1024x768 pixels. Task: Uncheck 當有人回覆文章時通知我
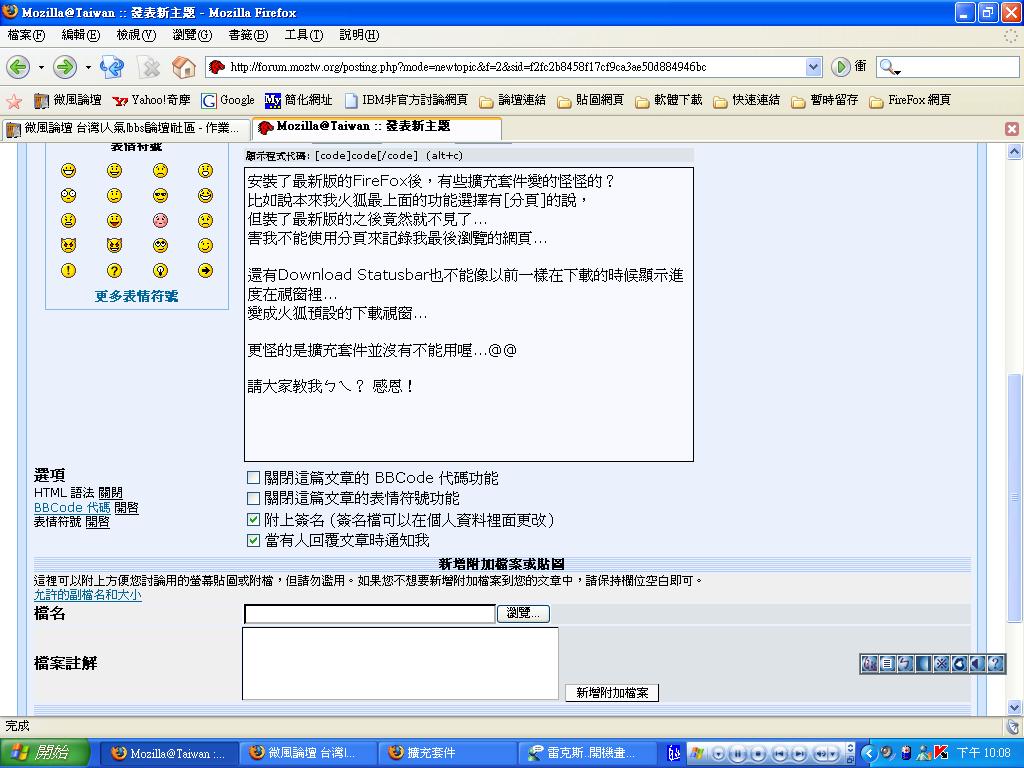(253, 540)
